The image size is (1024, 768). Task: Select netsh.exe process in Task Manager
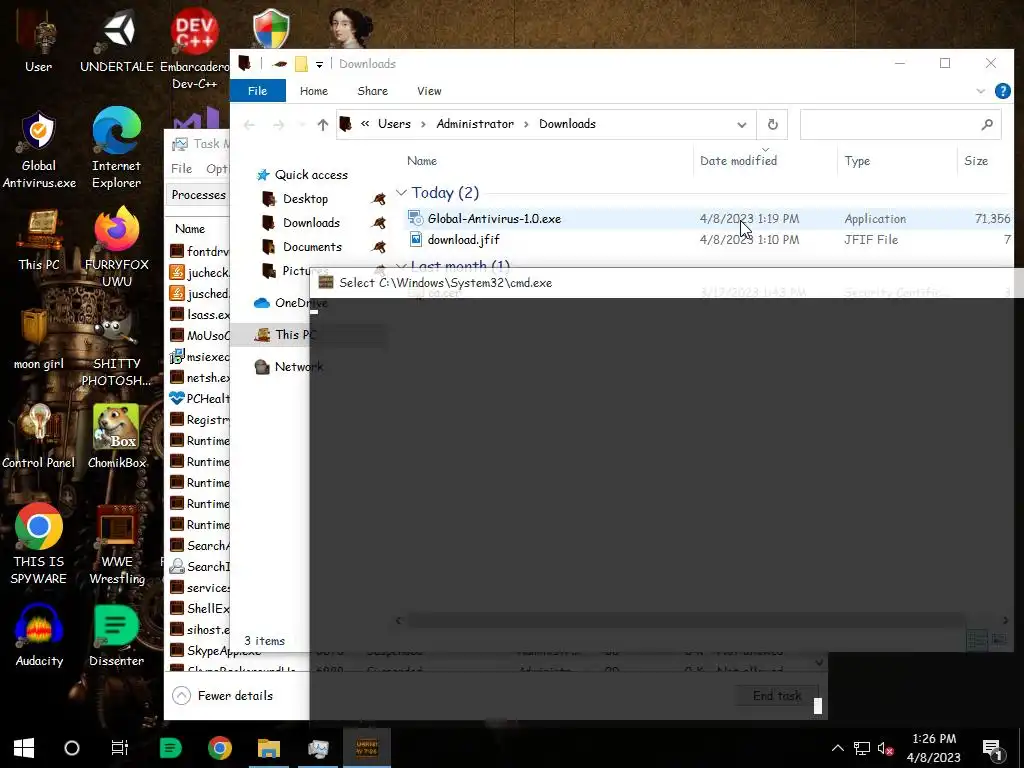[x=200, y=377]
